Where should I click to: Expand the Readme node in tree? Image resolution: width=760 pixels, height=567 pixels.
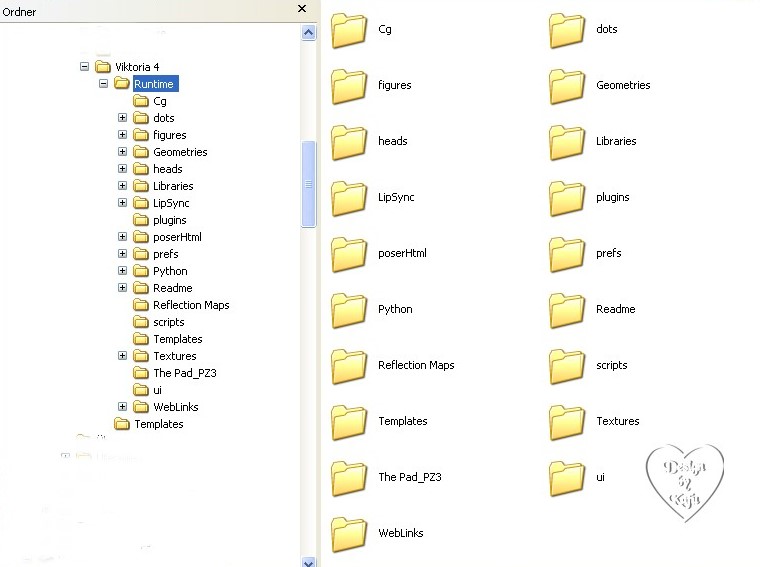122,287
